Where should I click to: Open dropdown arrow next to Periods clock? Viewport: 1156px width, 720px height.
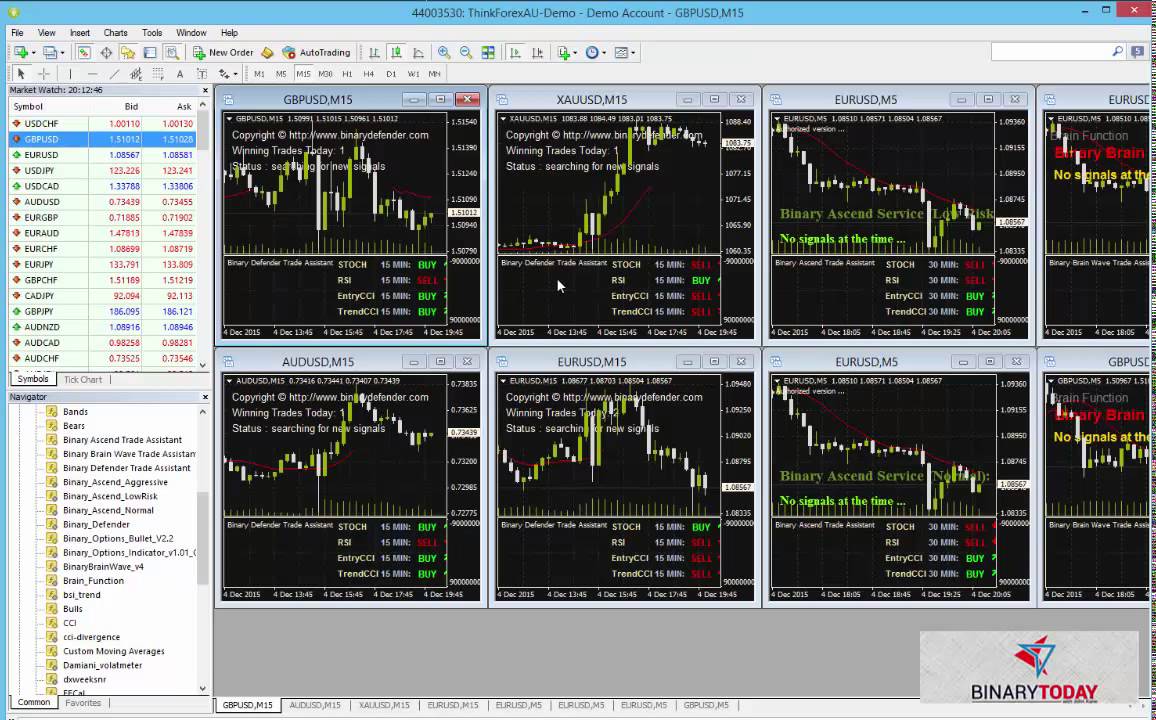[604, 53]
